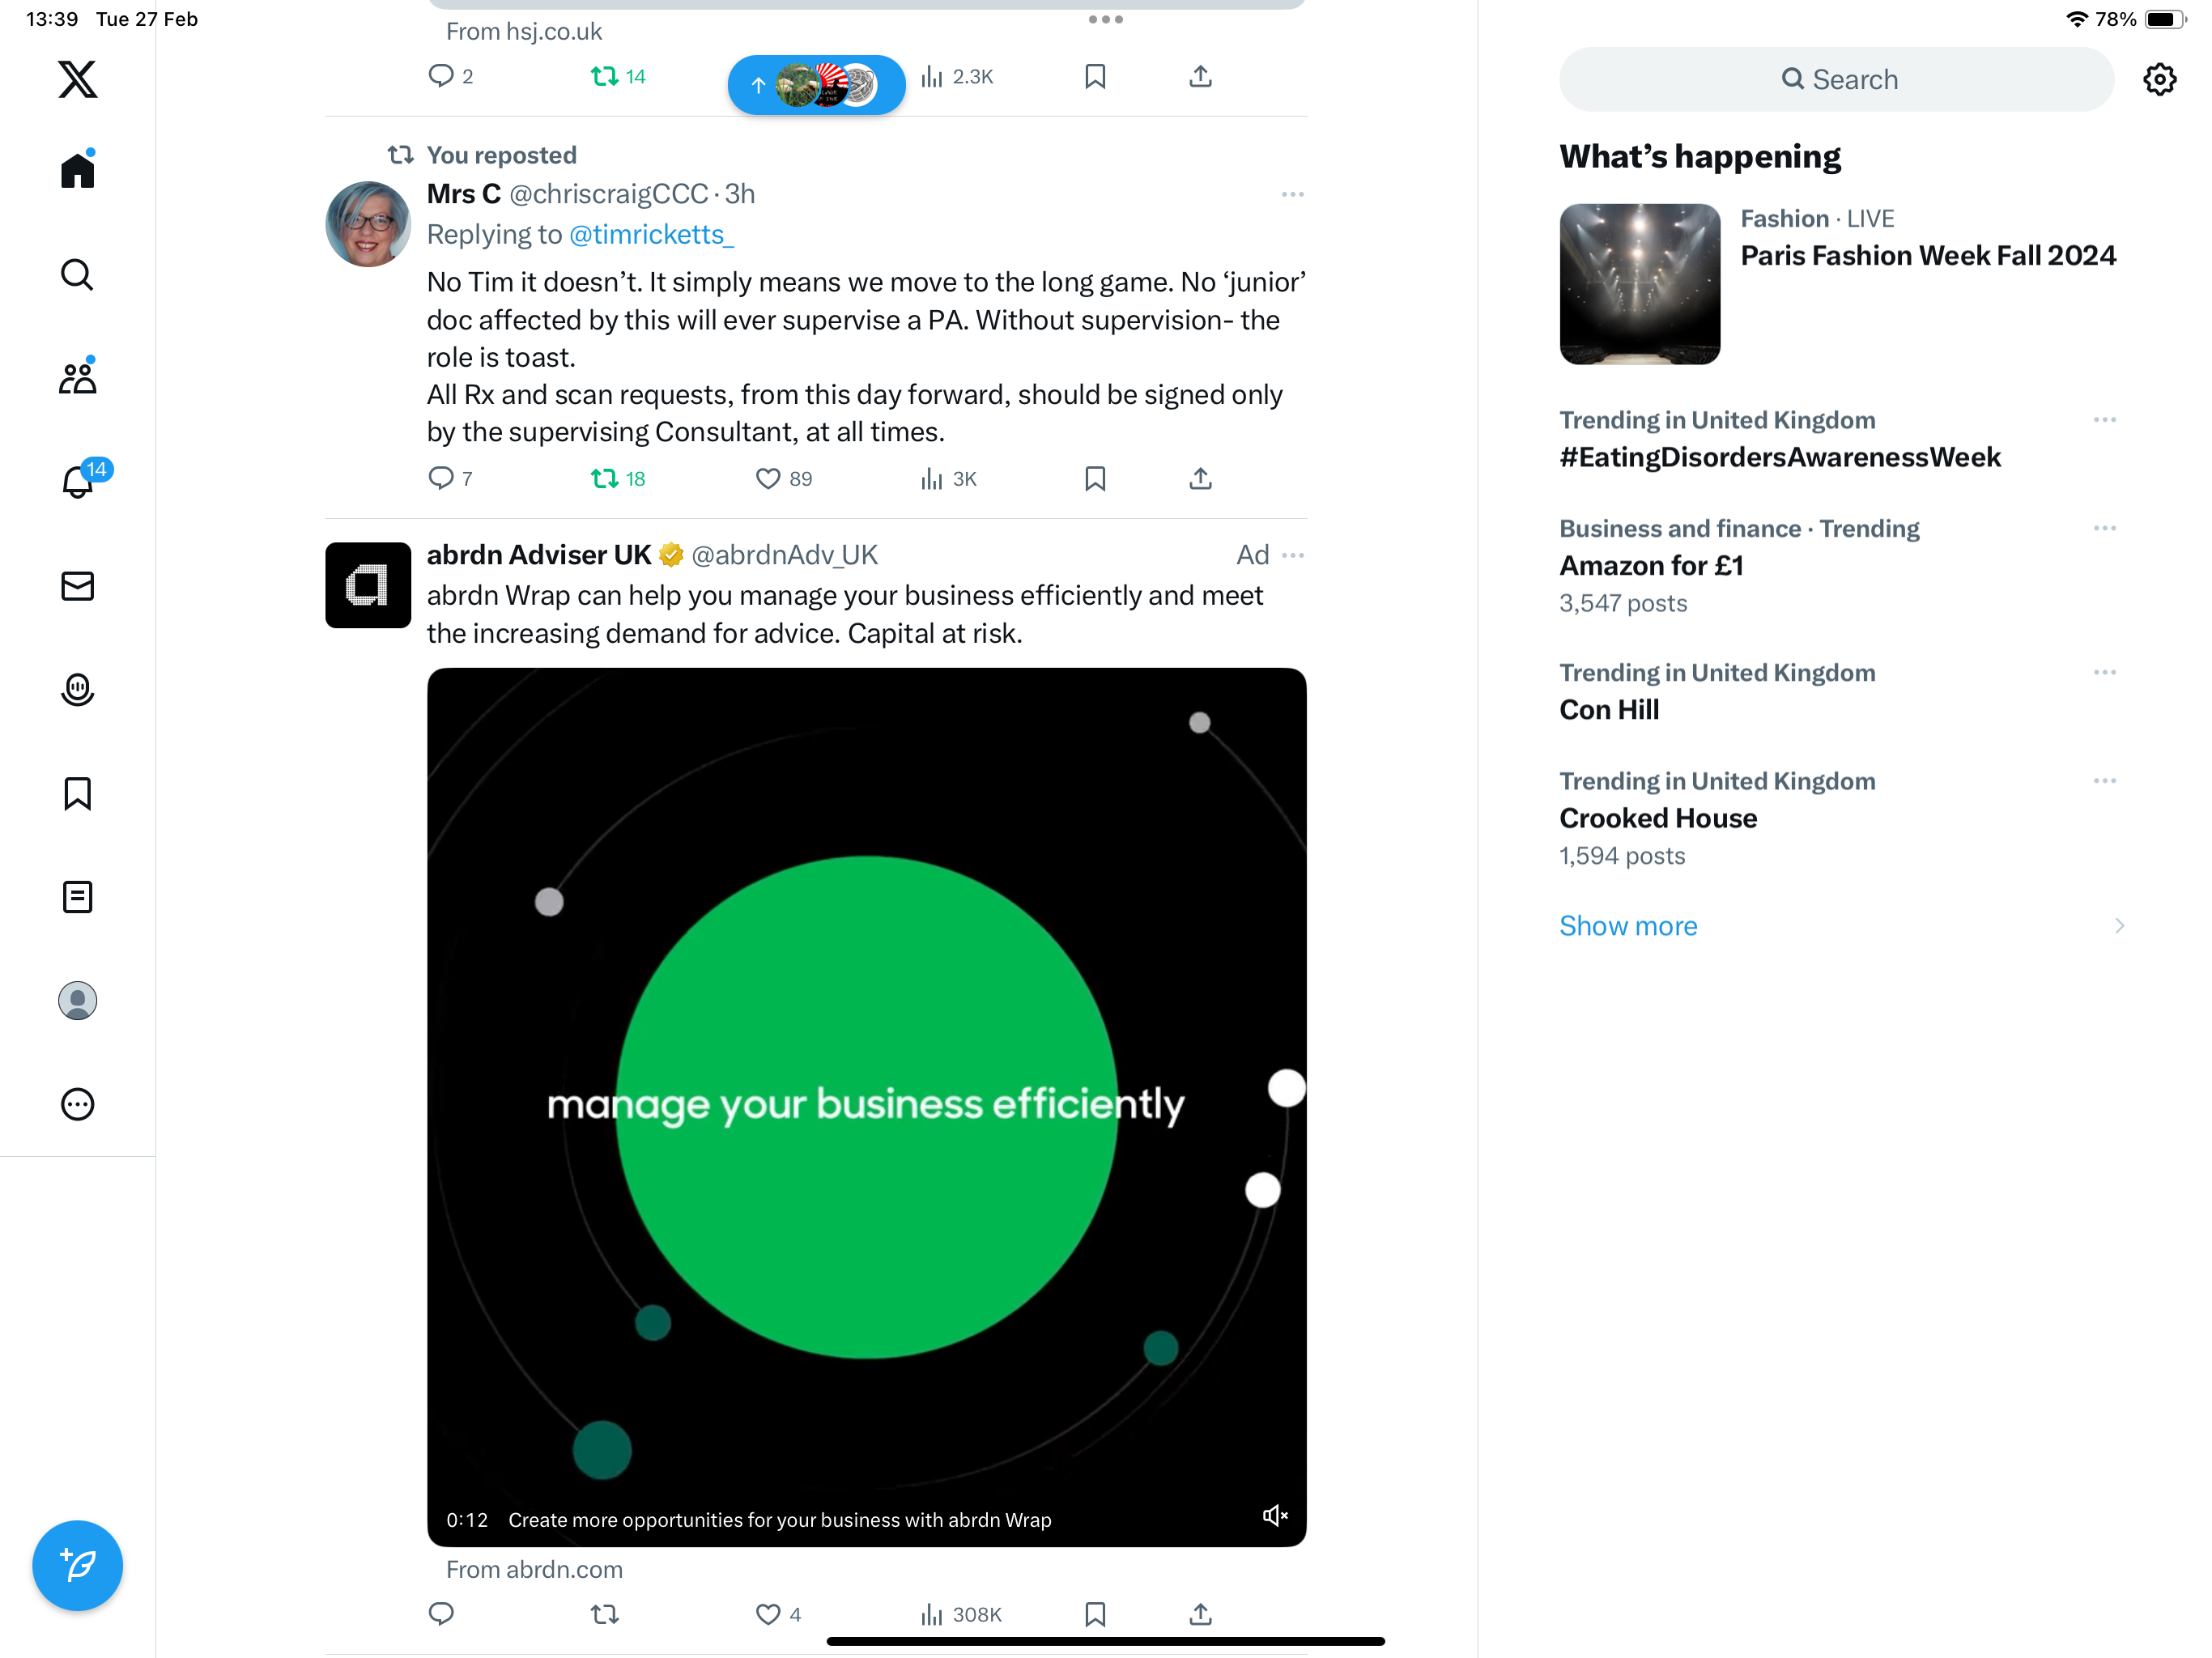Open the Spaces microphone icon
Image resolution: width=2212 pixels, height=1658 pixels.
tap(77, 690)
